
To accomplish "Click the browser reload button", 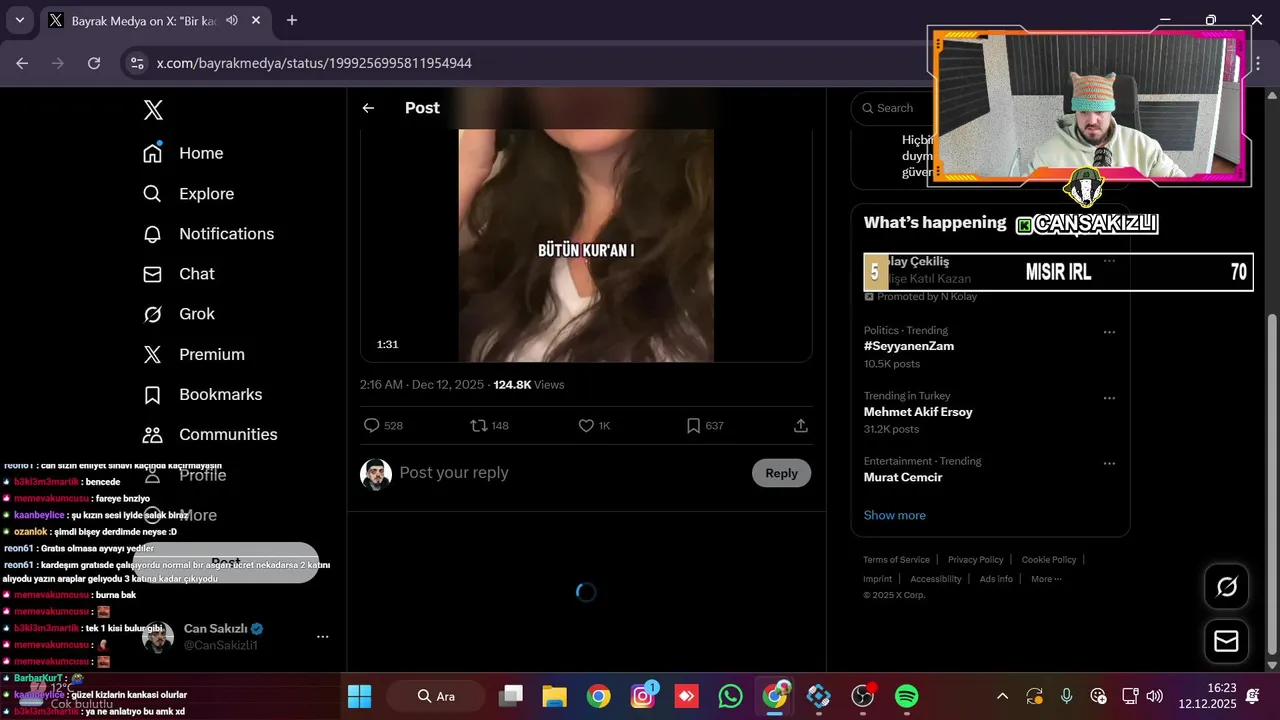I will click(94, 63).
